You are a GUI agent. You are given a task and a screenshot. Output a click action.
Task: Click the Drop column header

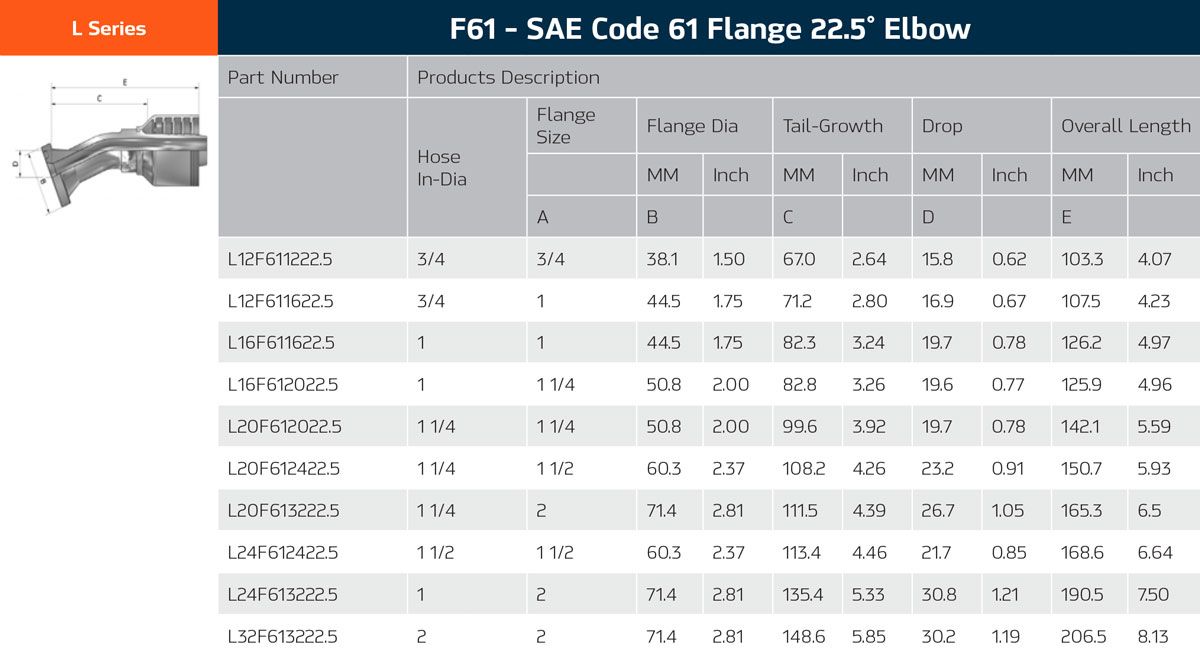(x=942, y=126)
